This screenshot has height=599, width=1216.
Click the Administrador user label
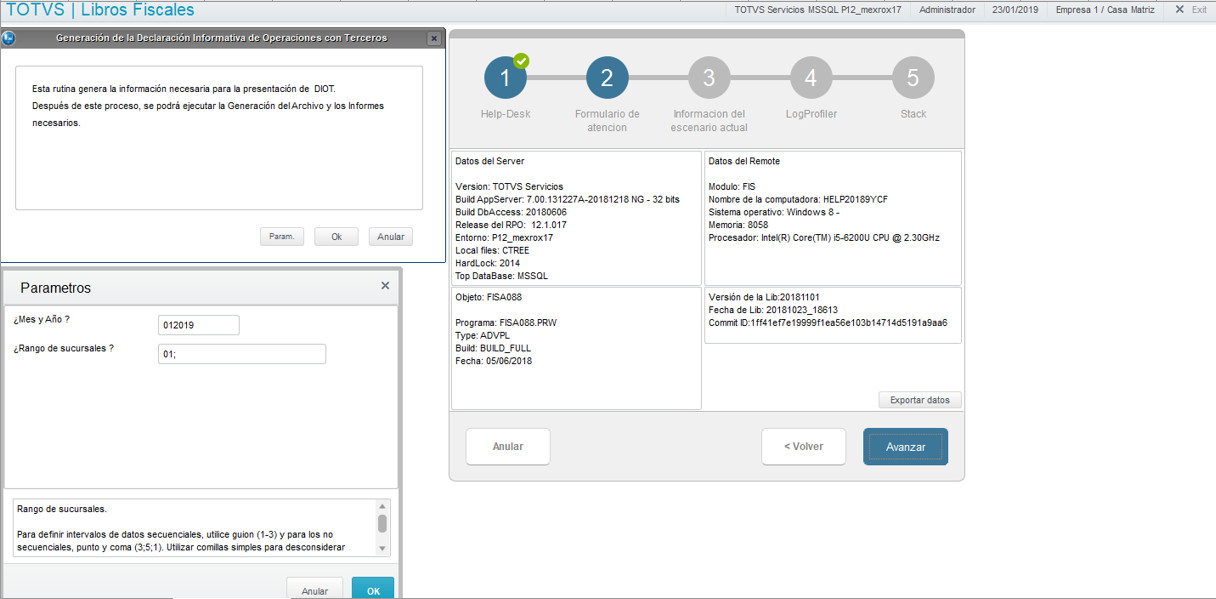947,9
